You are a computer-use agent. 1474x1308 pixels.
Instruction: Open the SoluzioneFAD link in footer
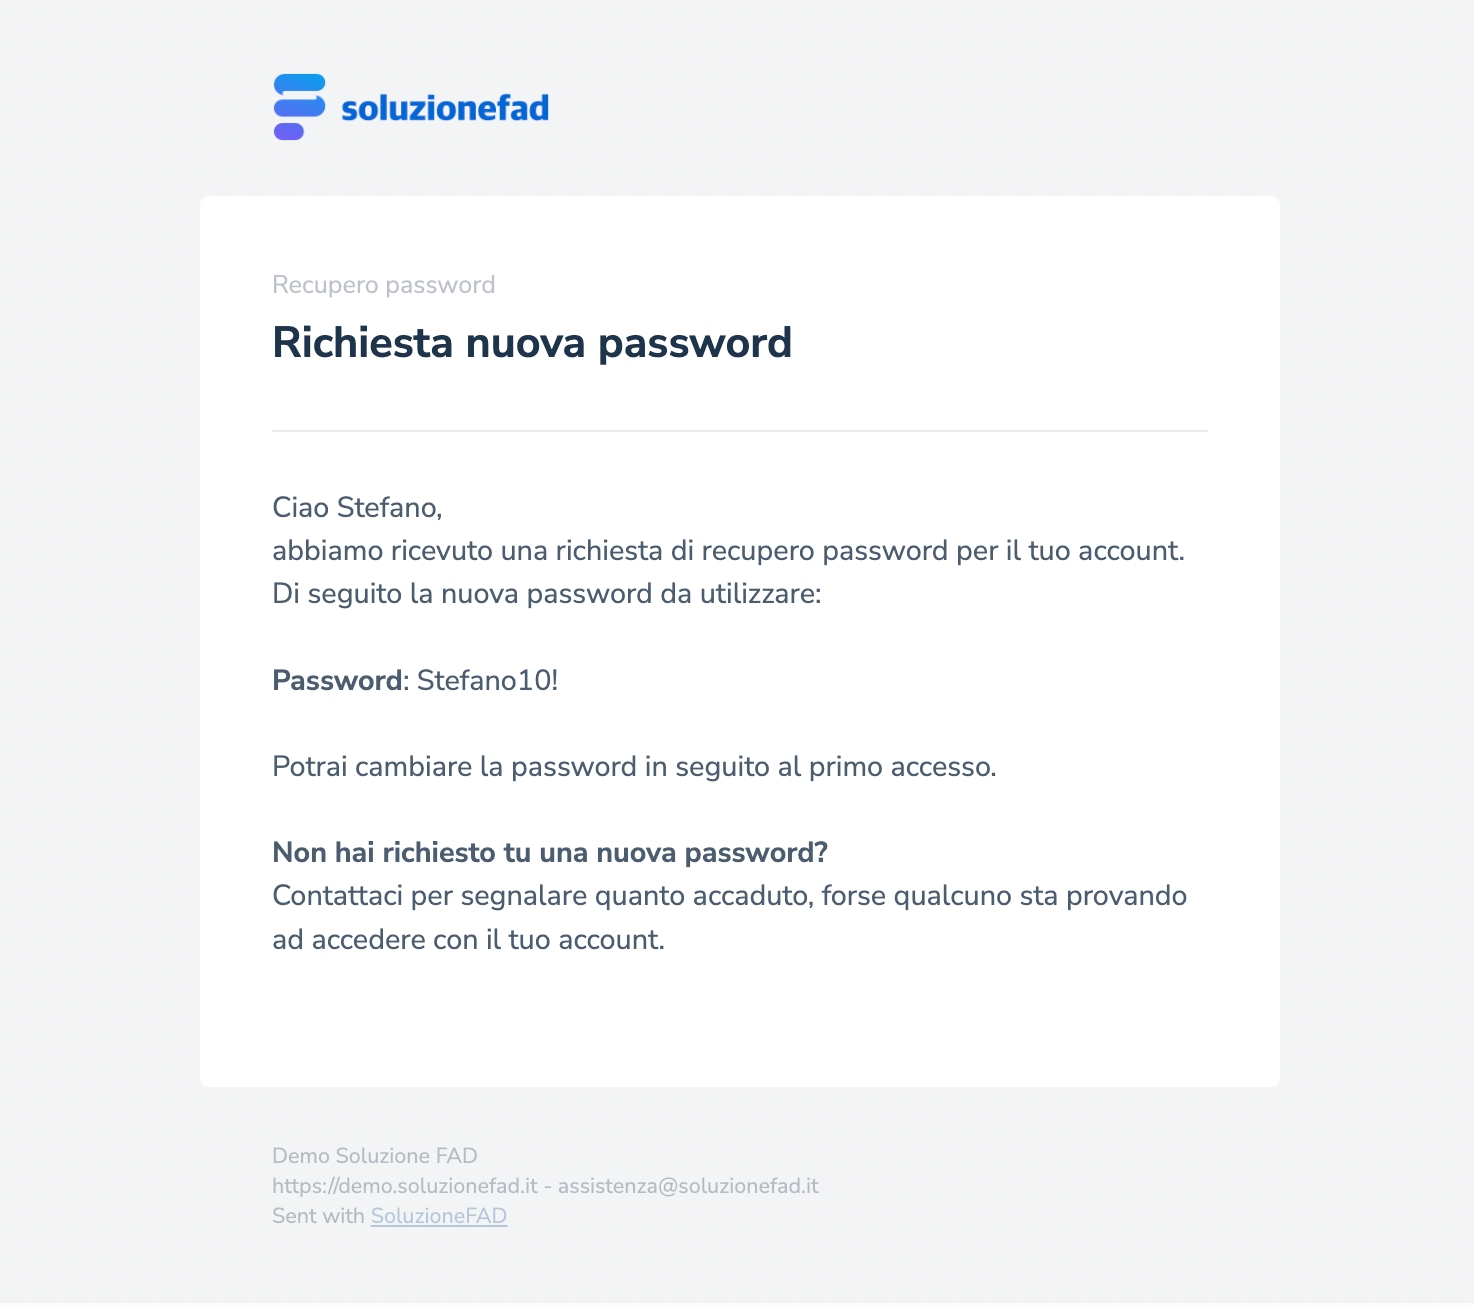coord(439,1216)
